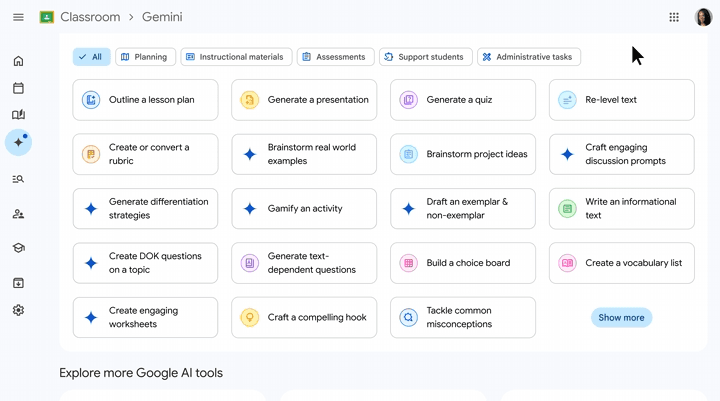Expand the list with Show more
Screen dimensions: 720x401
point(621,317)
